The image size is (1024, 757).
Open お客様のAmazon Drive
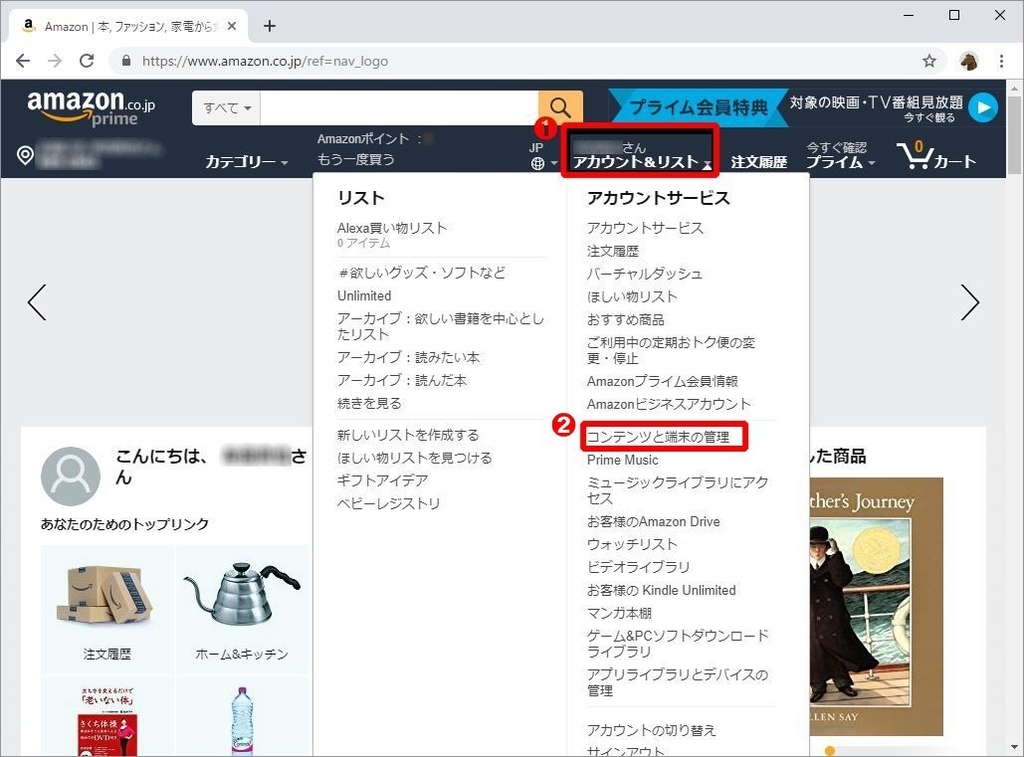coord(653,522)
